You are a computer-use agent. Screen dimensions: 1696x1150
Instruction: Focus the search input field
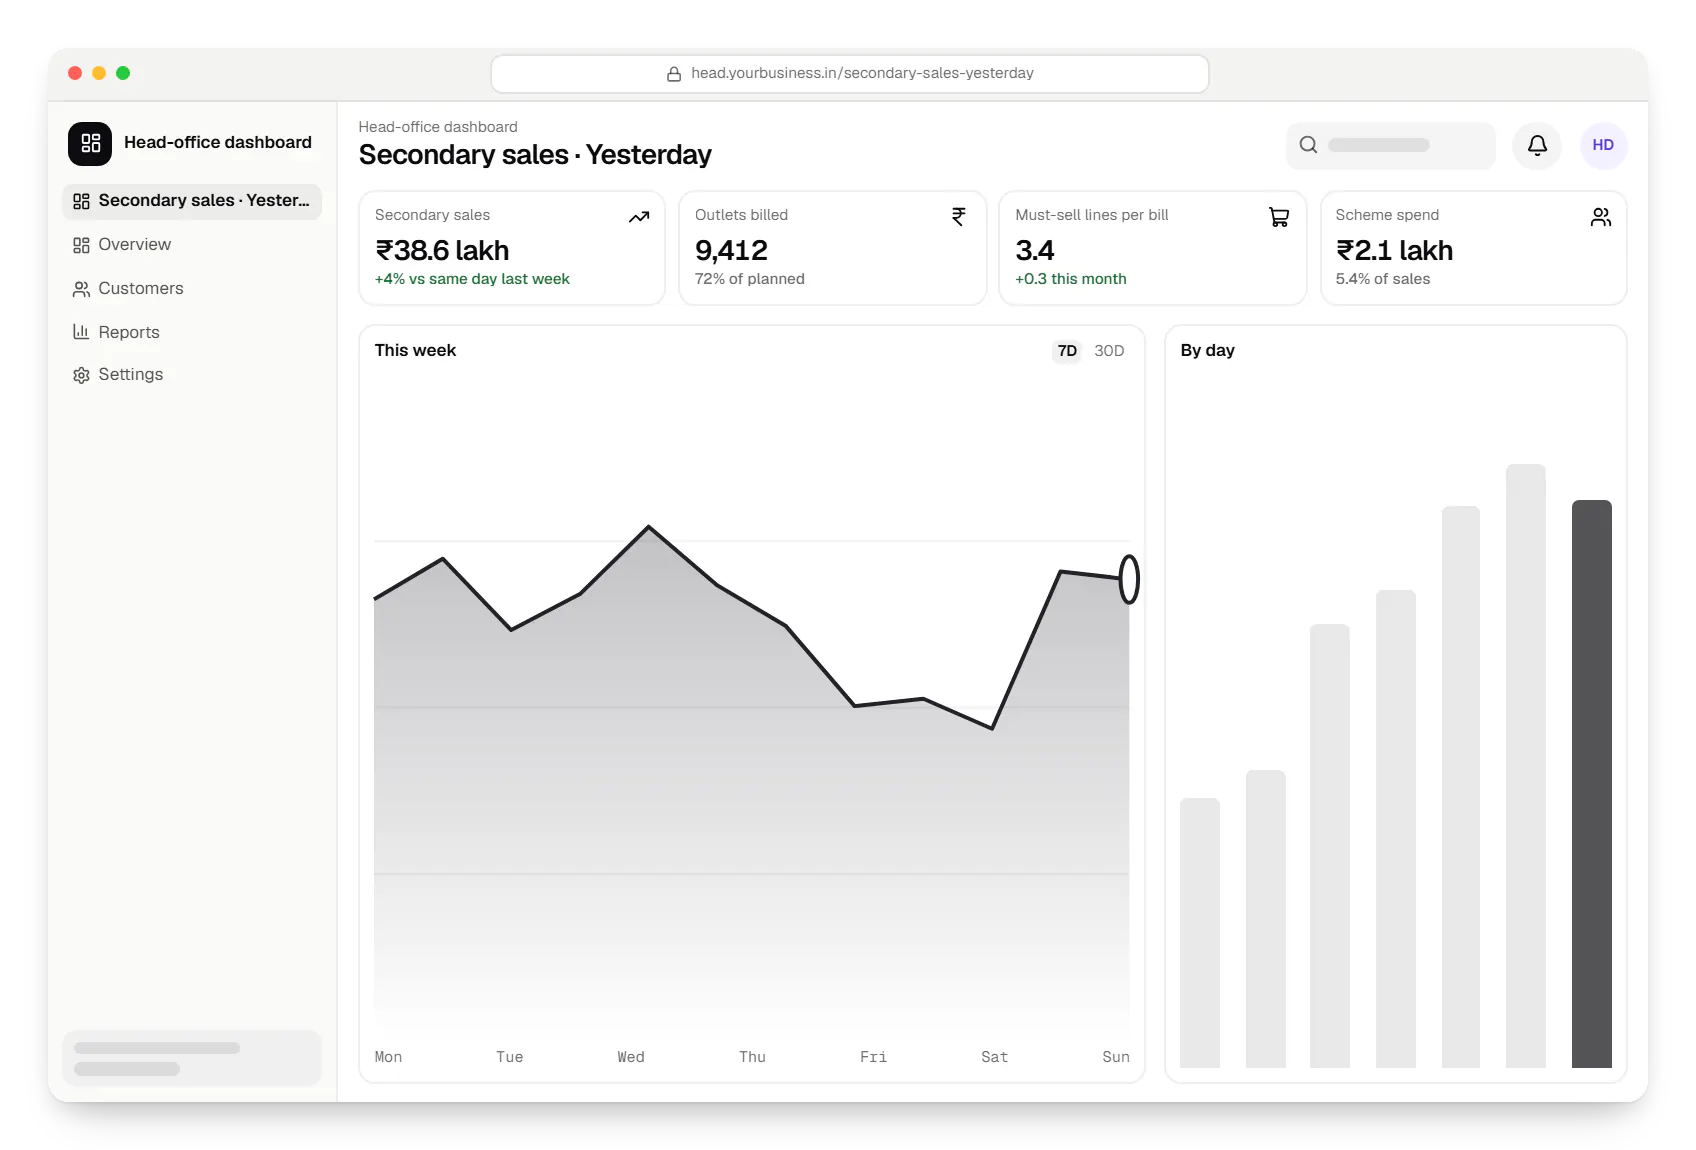(x=1391, y=145)
